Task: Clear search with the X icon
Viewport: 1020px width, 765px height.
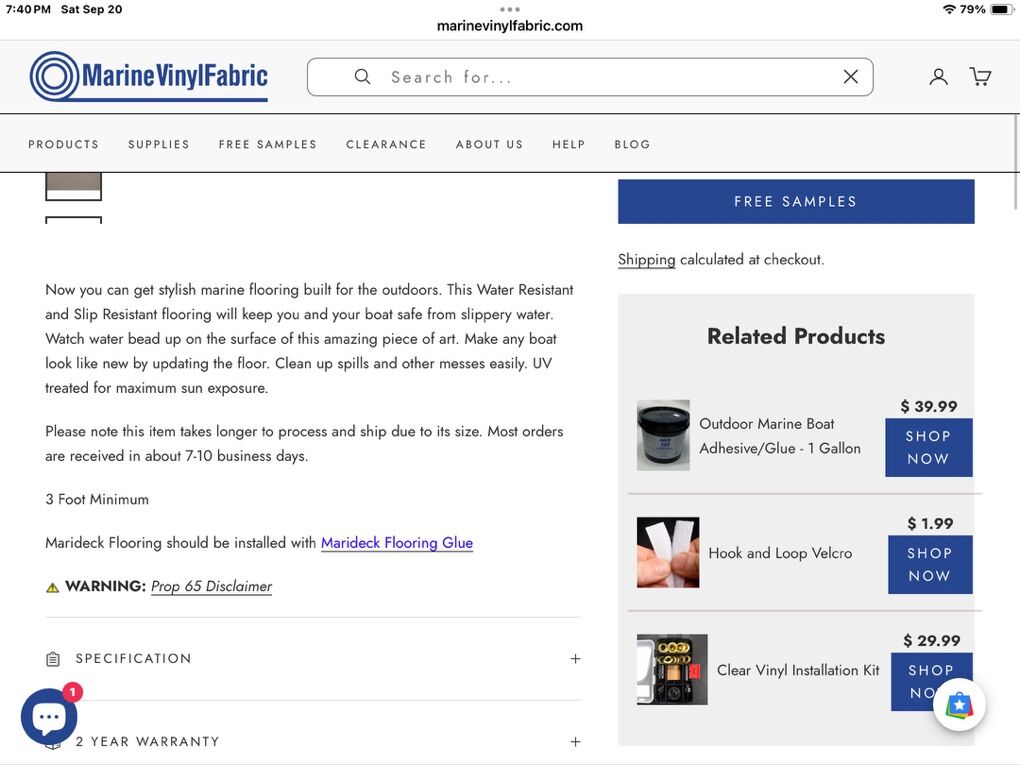Action: [850, 77]
